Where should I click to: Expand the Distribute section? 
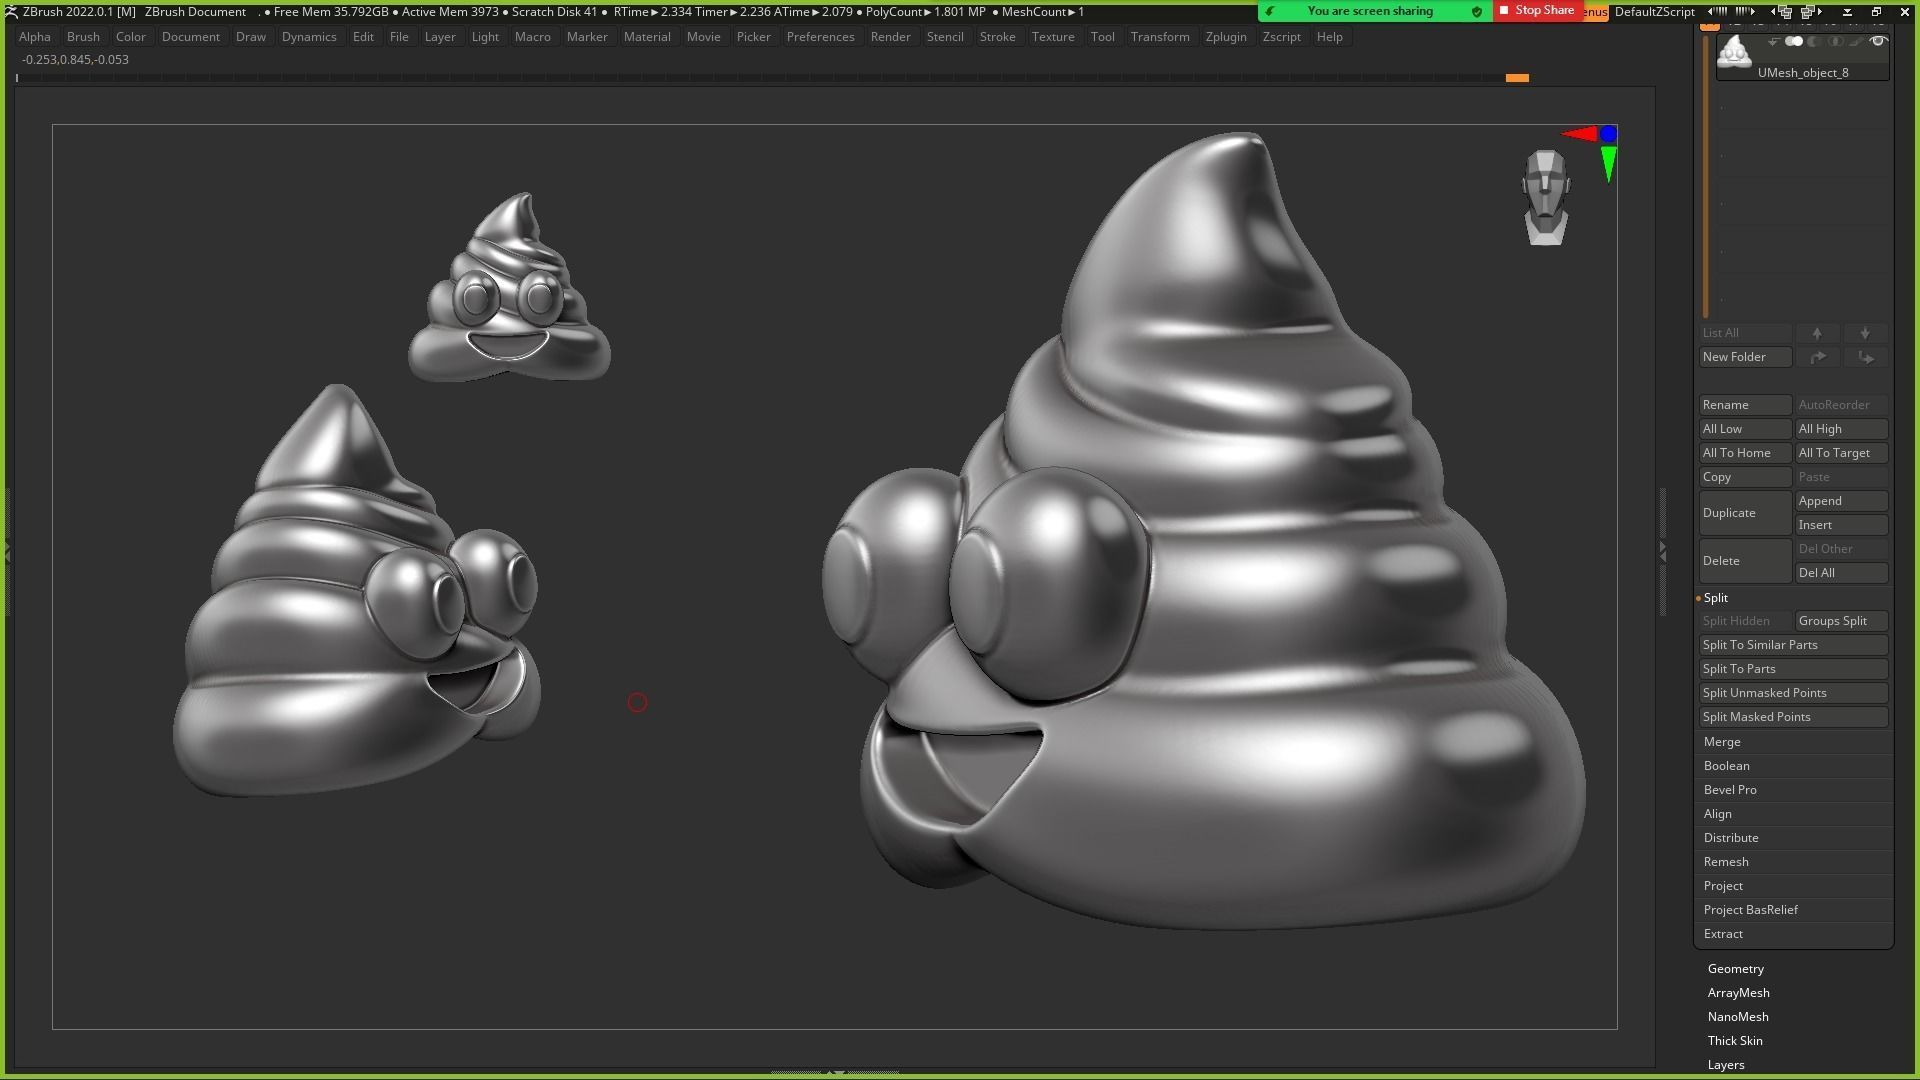(x=1731, y=838)
